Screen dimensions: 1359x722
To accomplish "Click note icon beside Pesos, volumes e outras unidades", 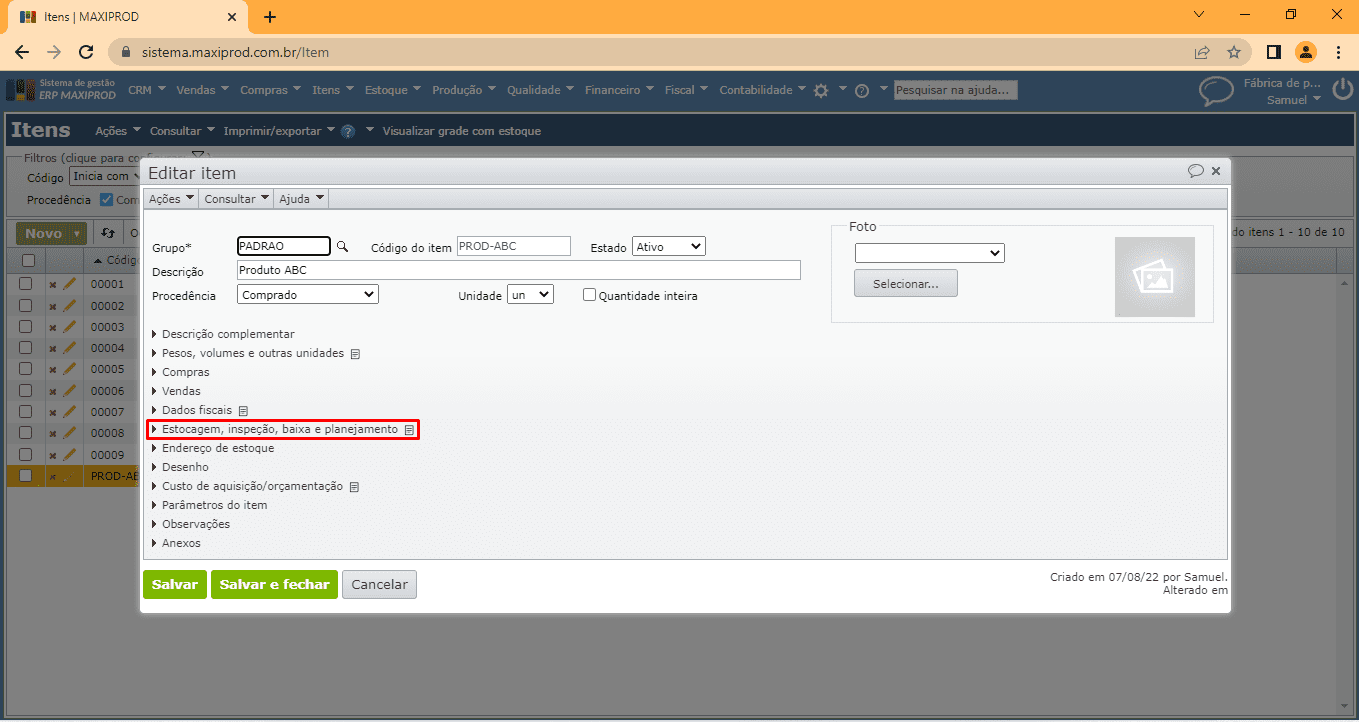I will pyautogui.click(x=355, y=354).
